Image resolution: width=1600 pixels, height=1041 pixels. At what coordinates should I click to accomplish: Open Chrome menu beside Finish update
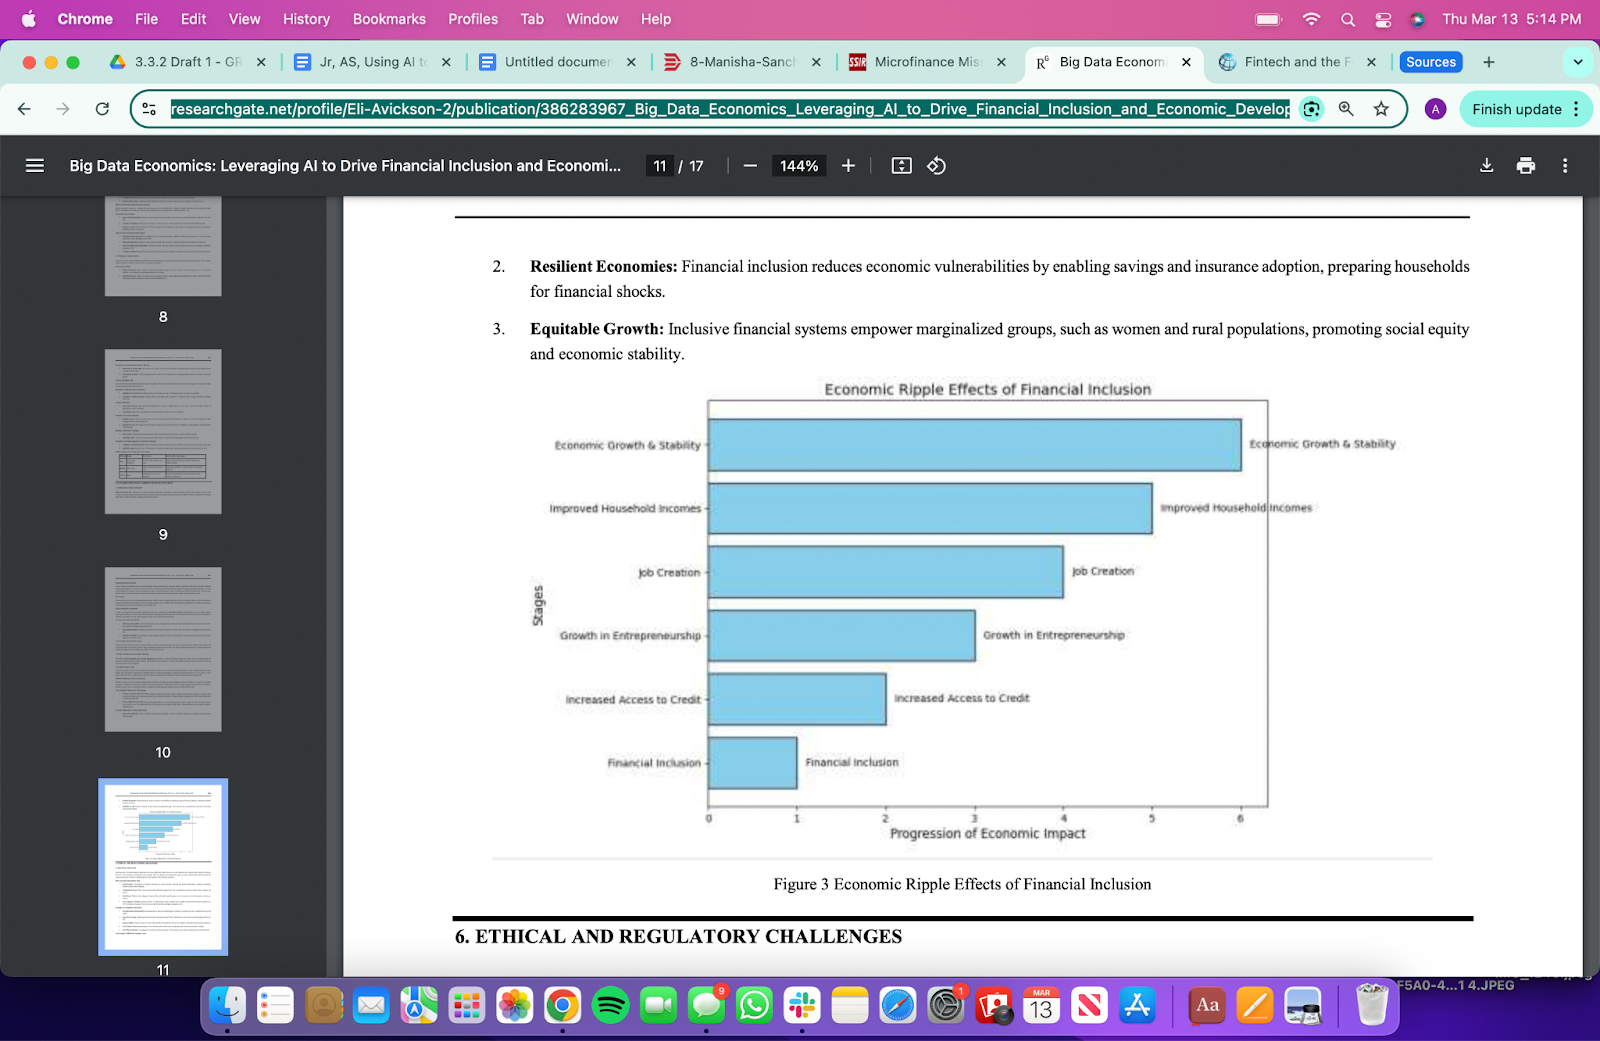[x=1577, y=109]
